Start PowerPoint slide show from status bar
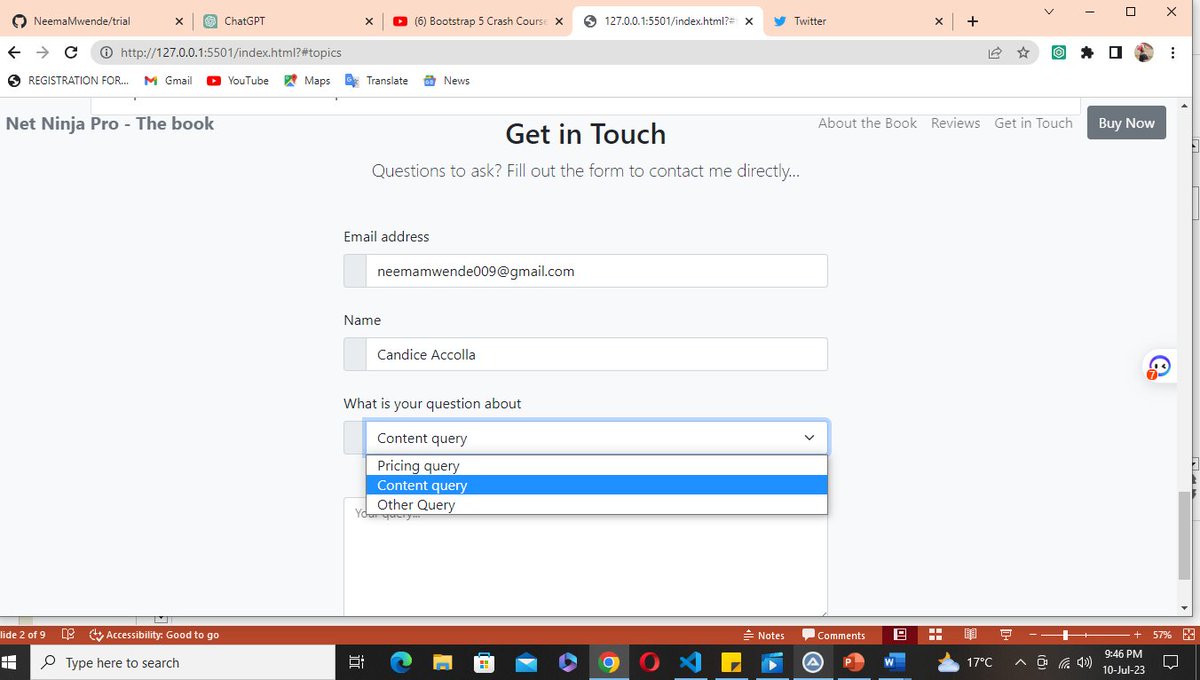The image size is (1200, 680). pyautogui.click(x=1006, y=635)
